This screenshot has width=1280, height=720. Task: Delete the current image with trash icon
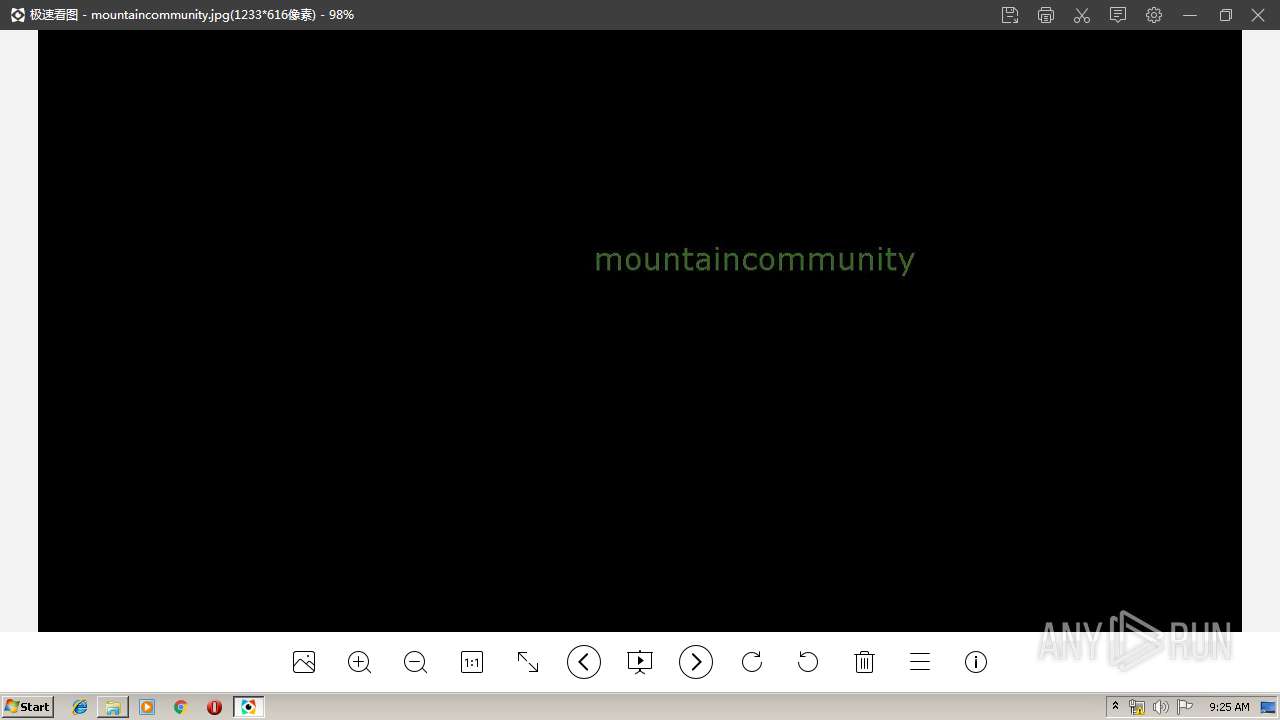click(865, 662)
